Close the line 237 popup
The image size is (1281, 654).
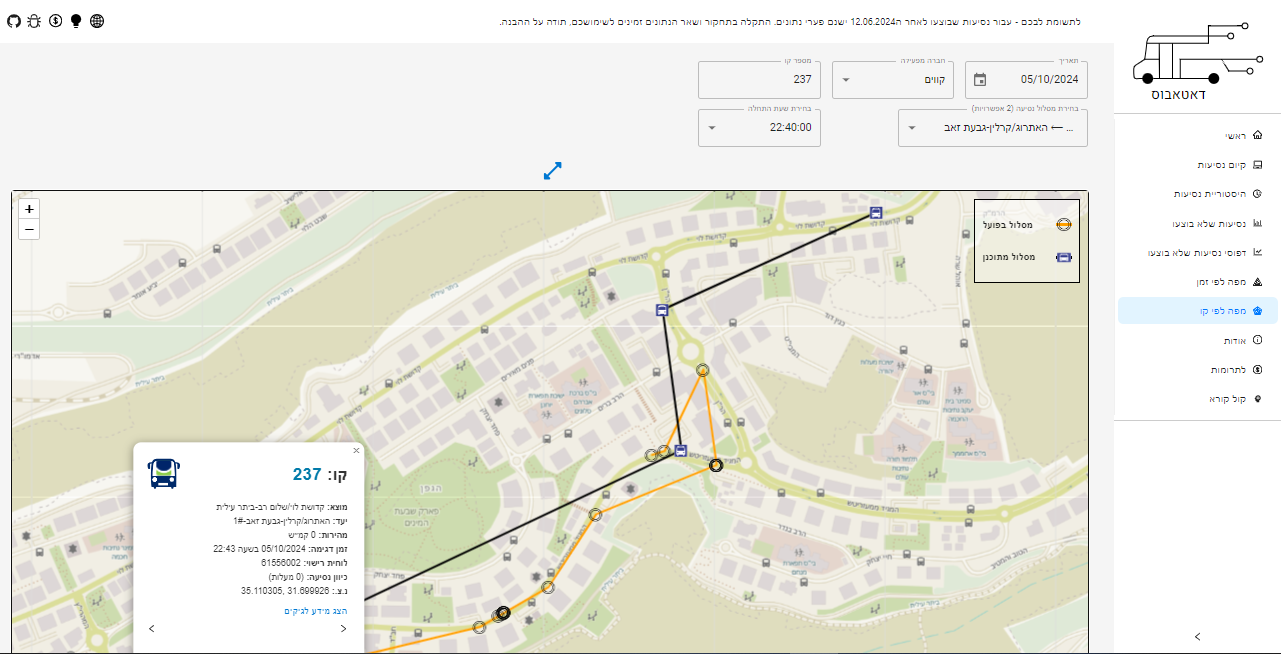(356, 451)
